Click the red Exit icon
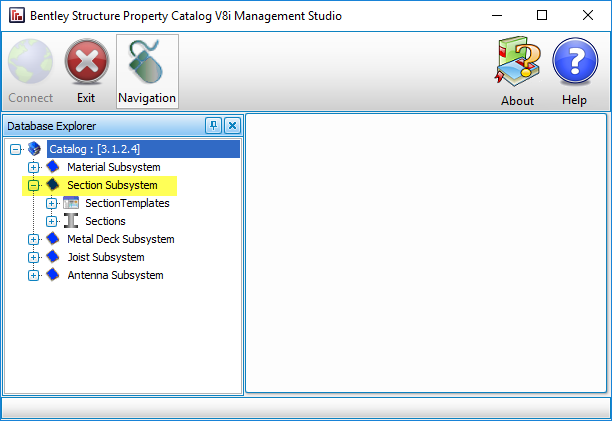 pos(87,61)
